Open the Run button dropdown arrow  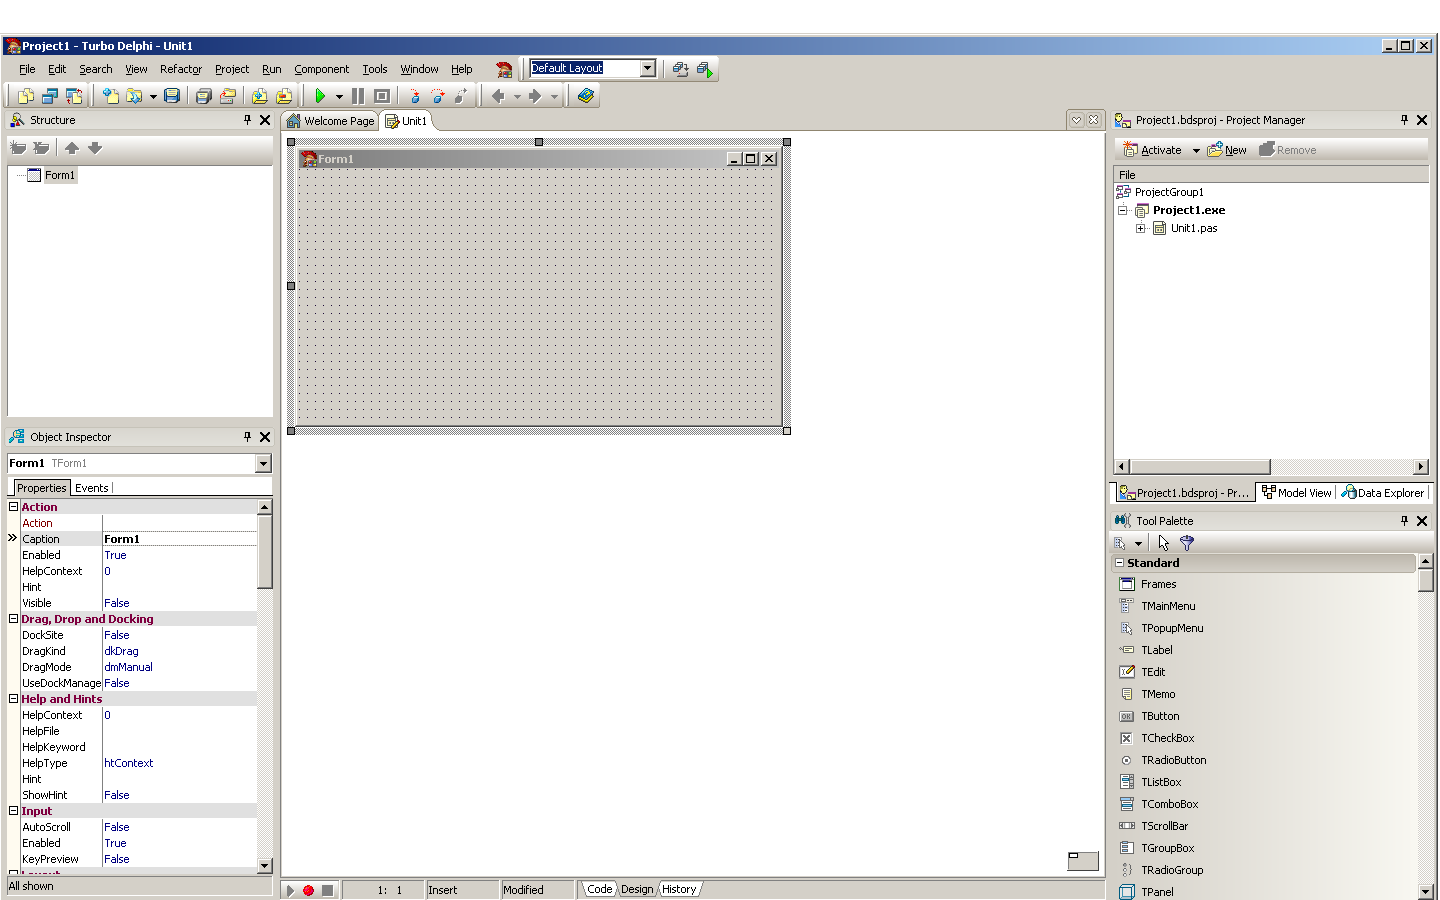point(339,97)
